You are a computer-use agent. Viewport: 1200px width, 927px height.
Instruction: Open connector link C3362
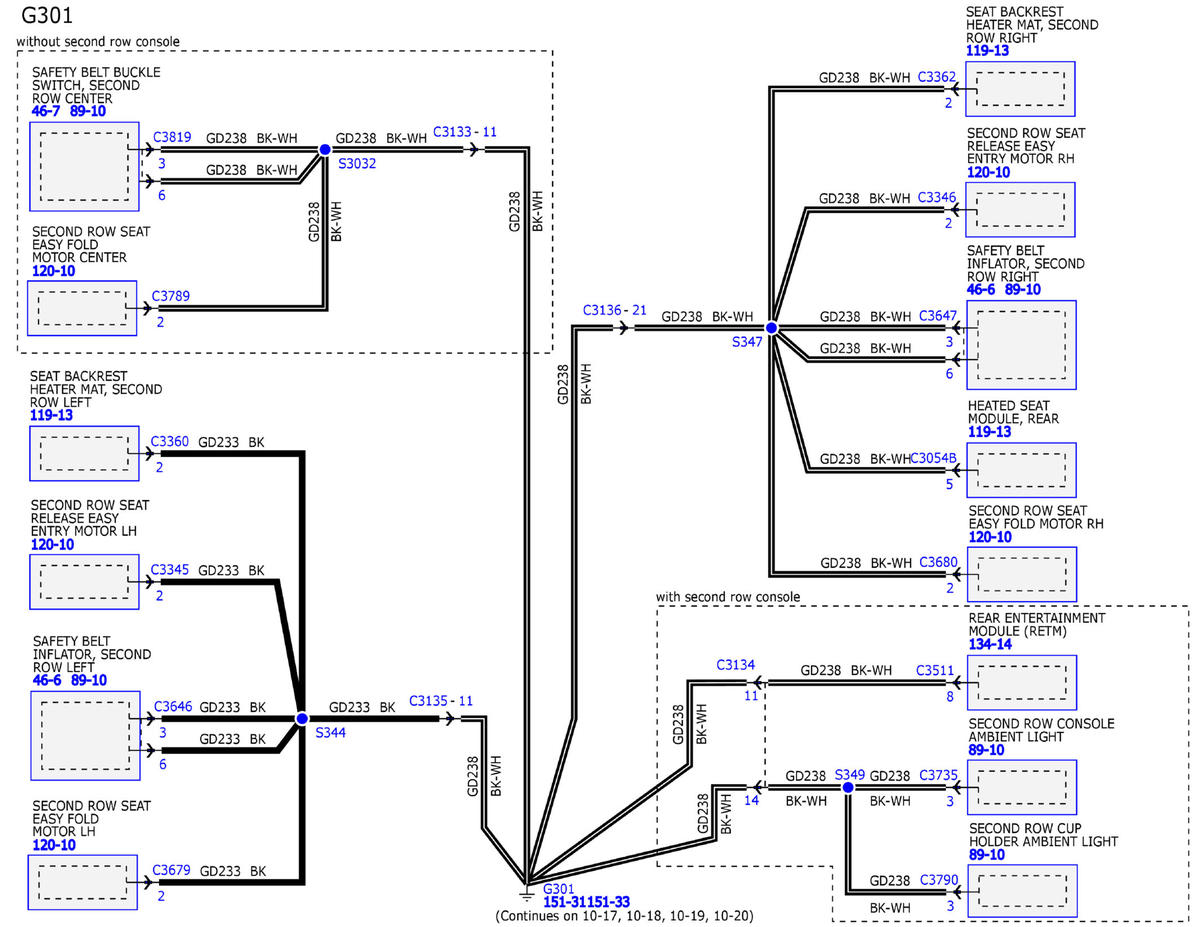pos(937,77)
